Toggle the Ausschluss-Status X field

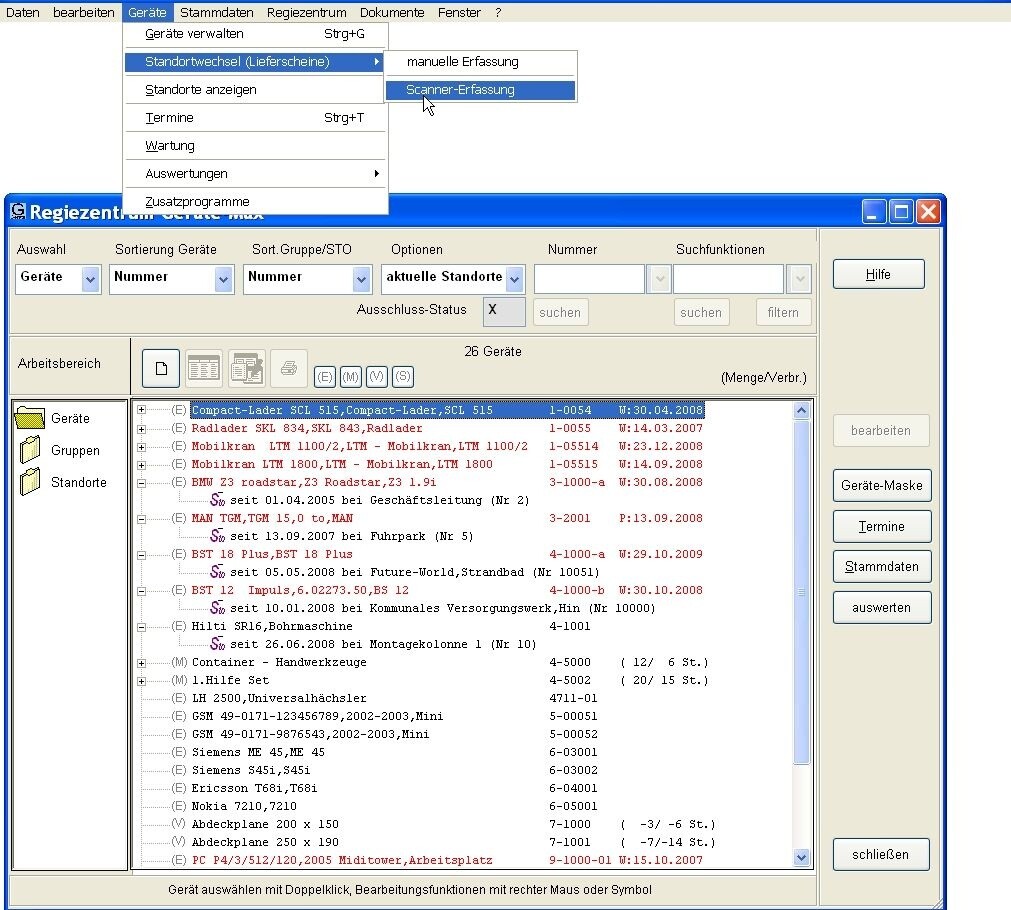(504, 312)
